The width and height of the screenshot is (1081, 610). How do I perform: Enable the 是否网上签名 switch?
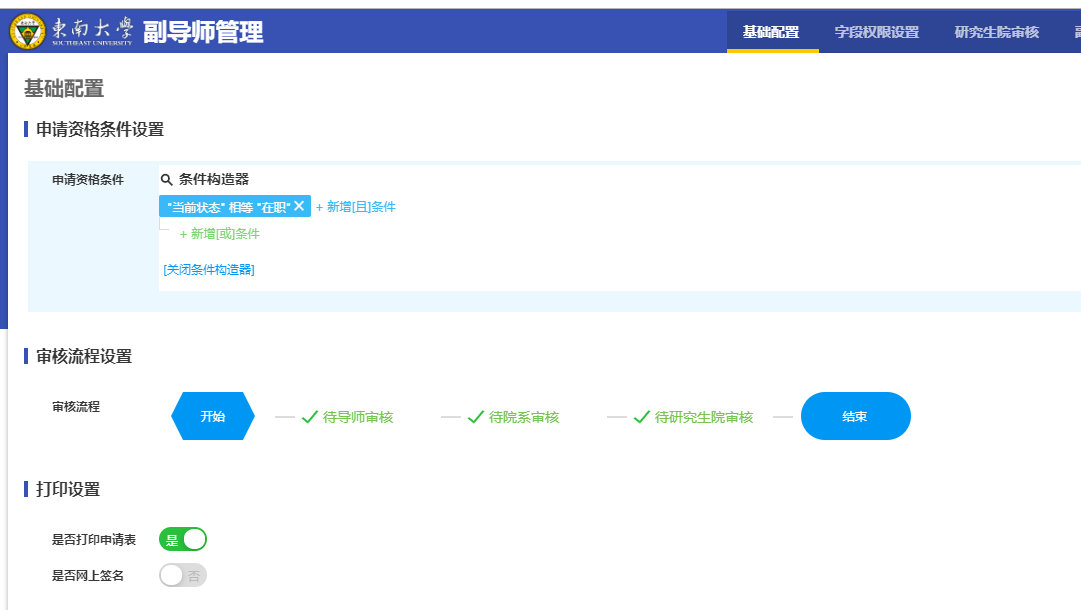click(183, 576)
